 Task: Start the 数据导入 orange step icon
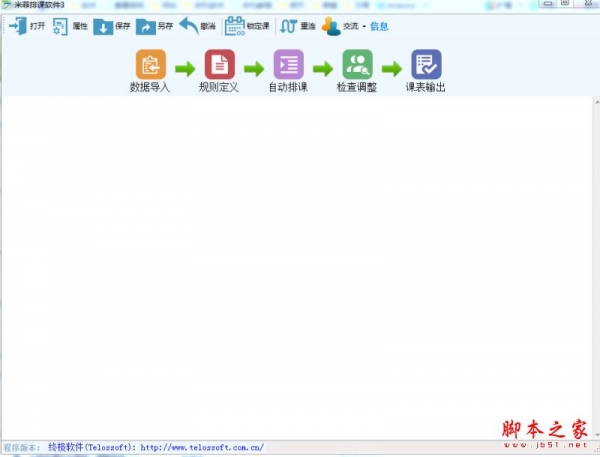tap(151, 64)
